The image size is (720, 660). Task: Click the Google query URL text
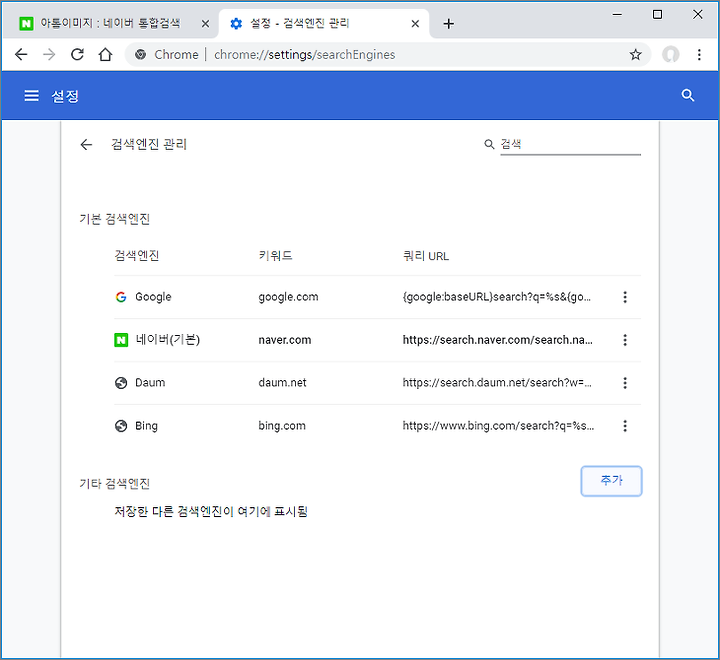tap(497, 297)
